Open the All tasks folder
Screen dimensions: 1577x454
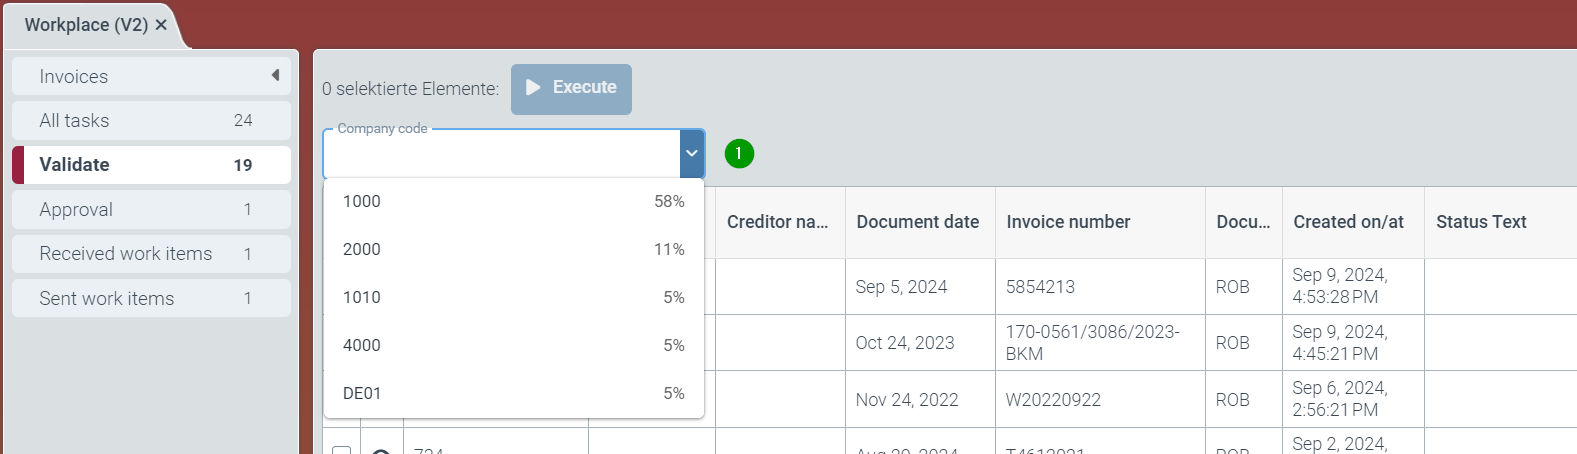tap(151, 121)
